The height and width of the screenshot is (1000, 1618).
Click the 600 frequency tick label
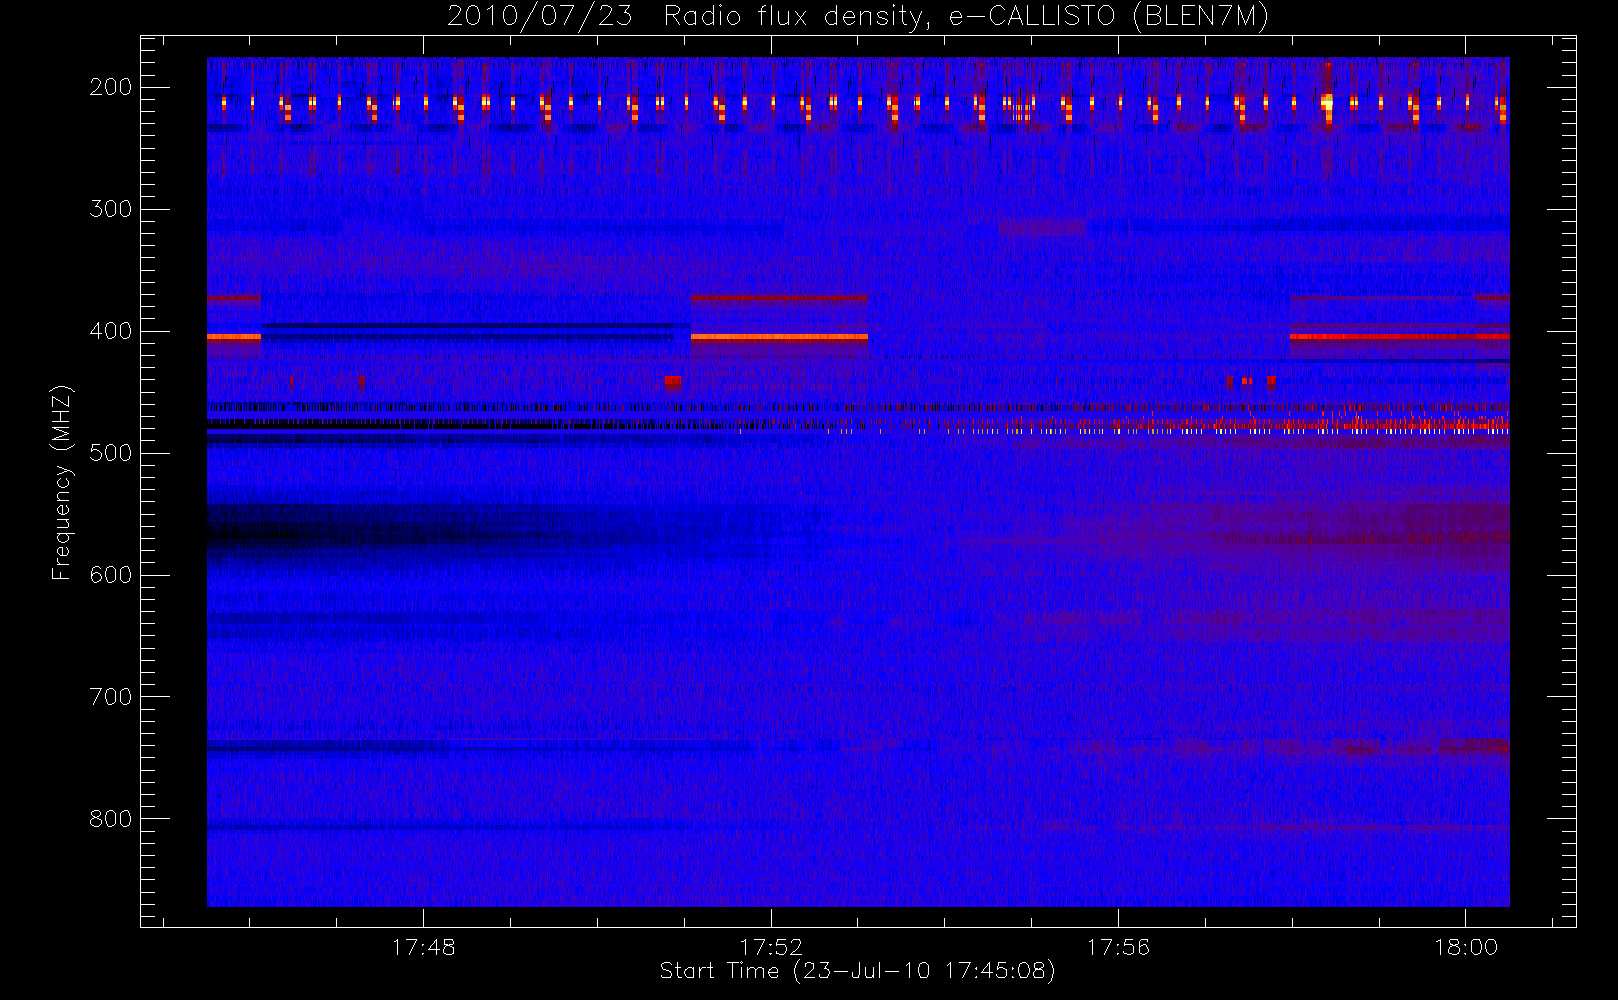[110, 575]
